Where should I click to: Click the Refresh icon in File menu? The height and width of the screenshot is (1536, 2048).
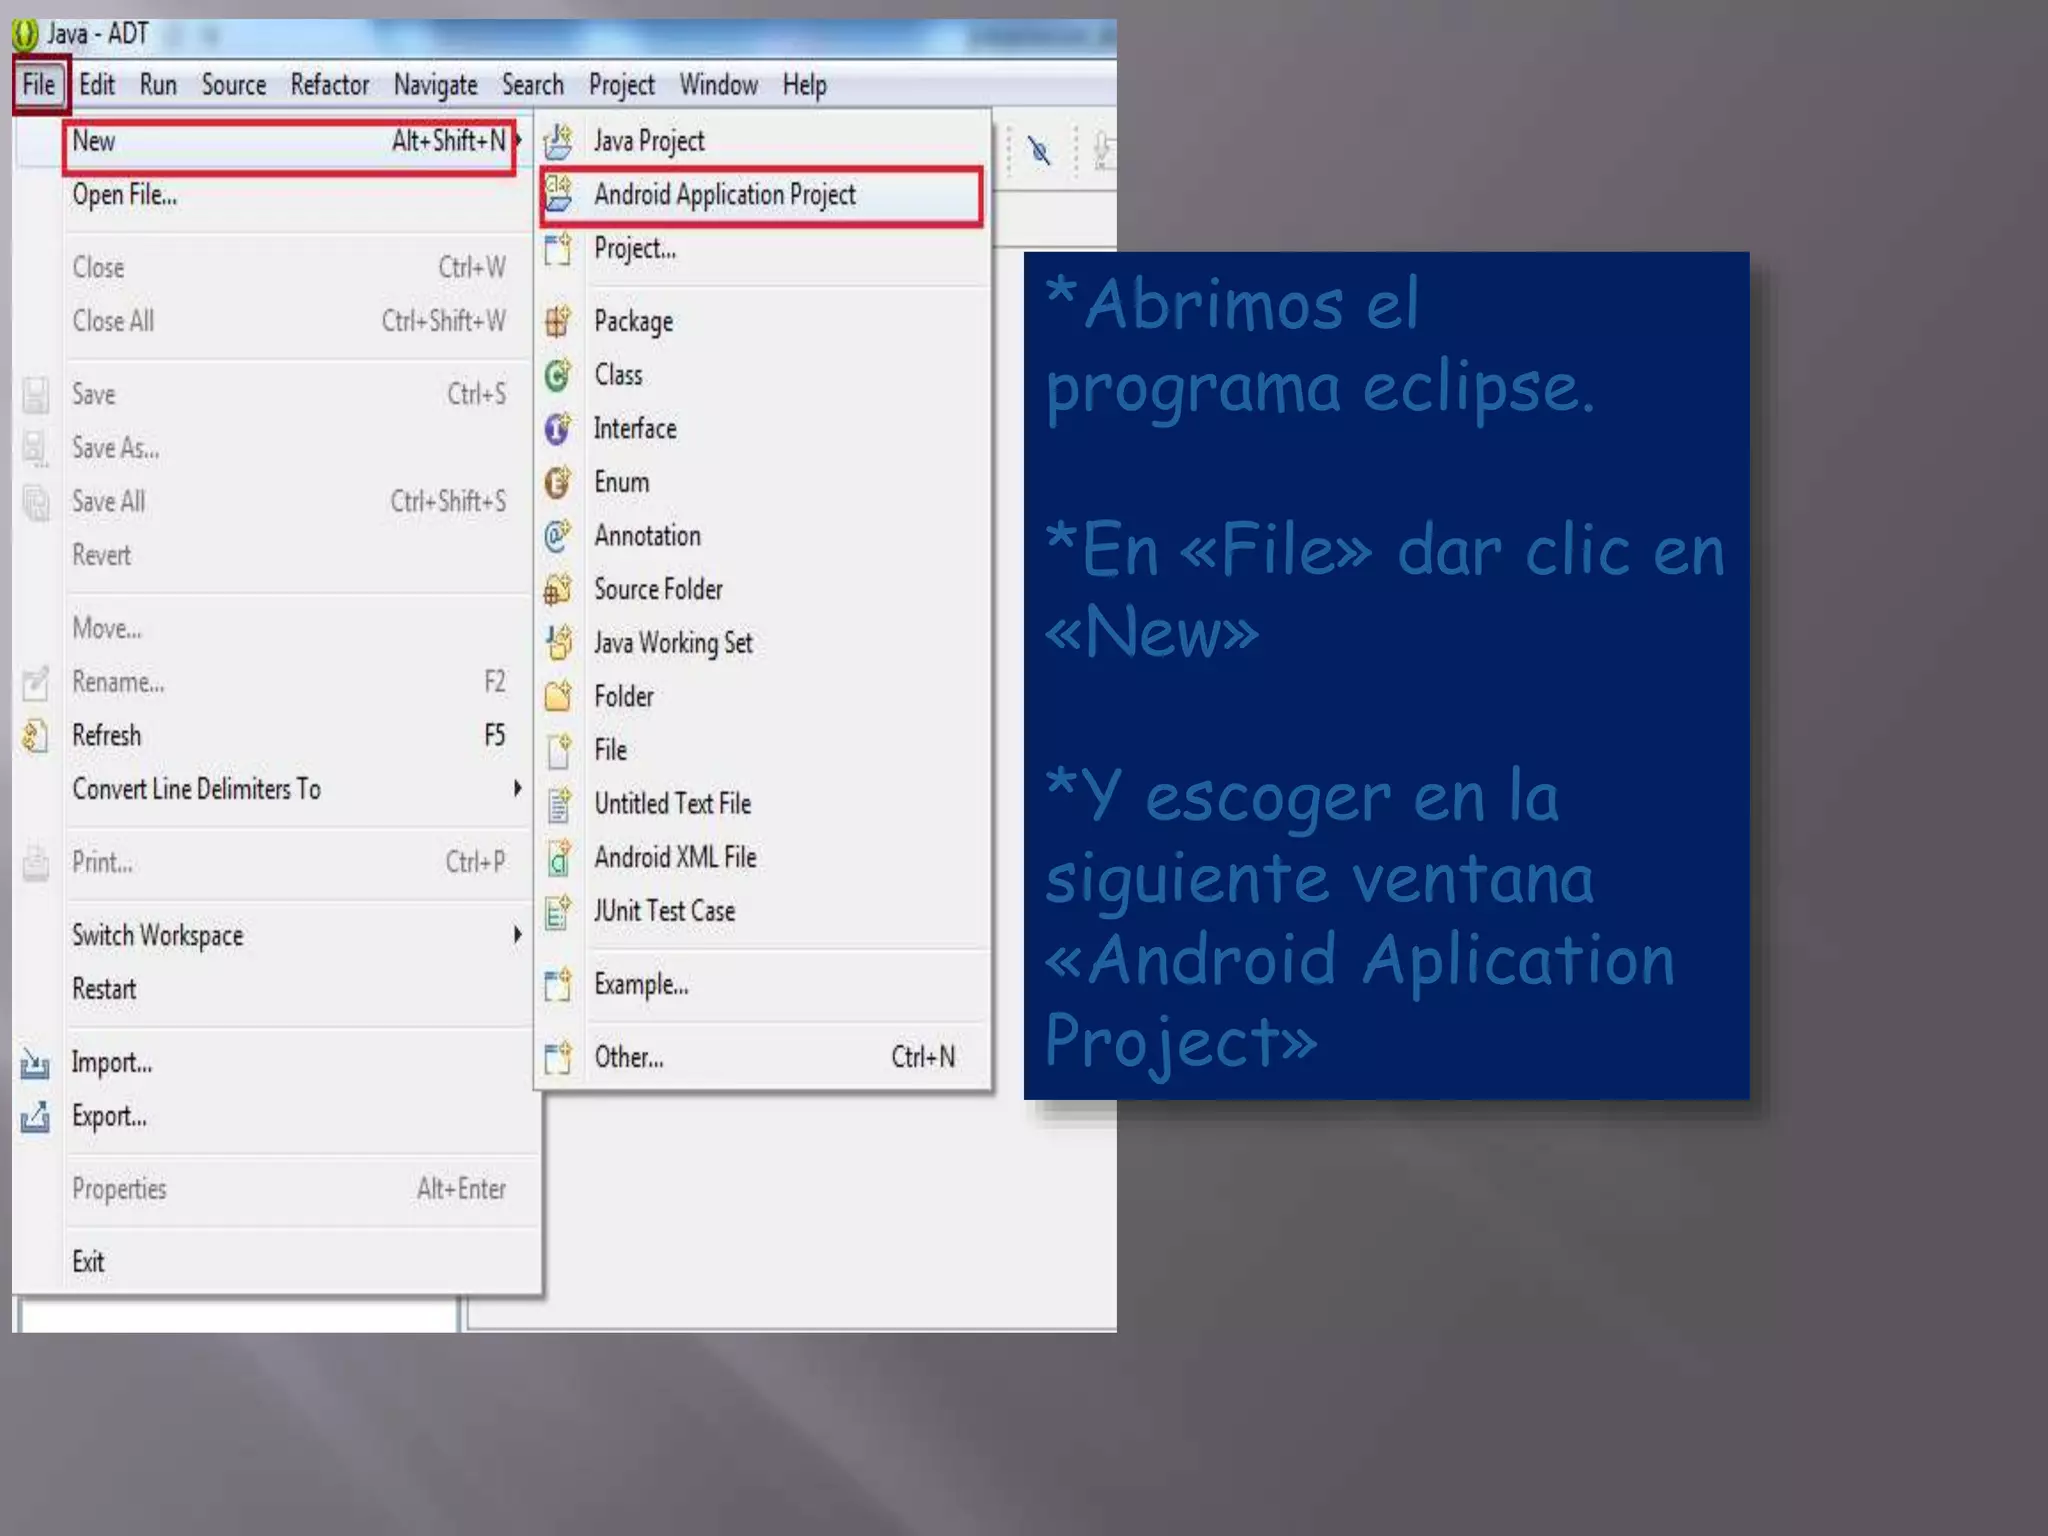35,736
